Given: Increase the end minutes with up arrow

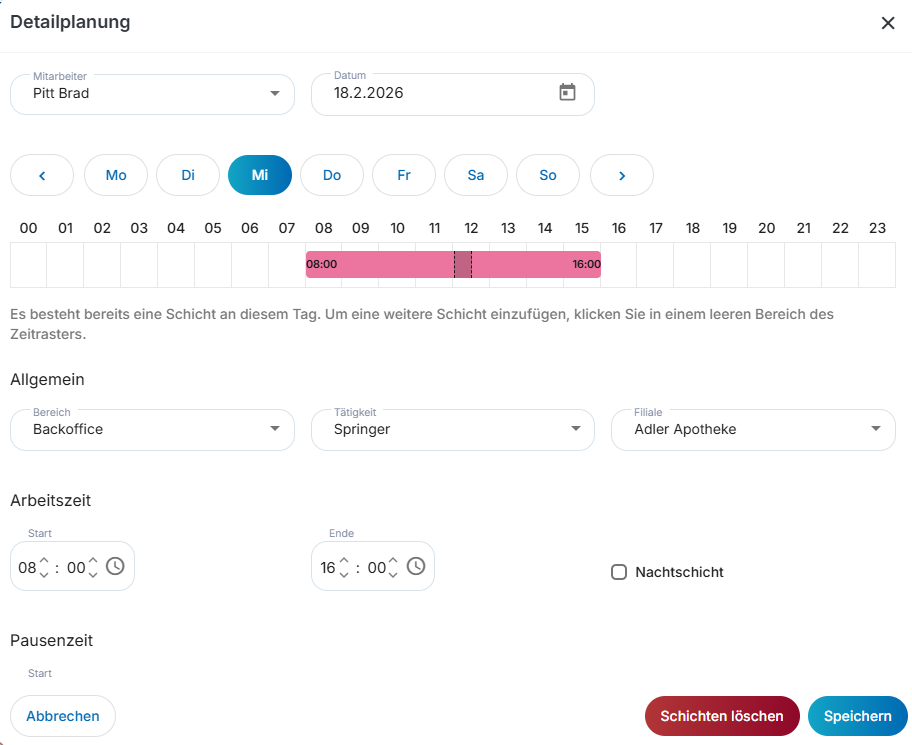Looking at the screenshot, I should (x=393, y=560).
